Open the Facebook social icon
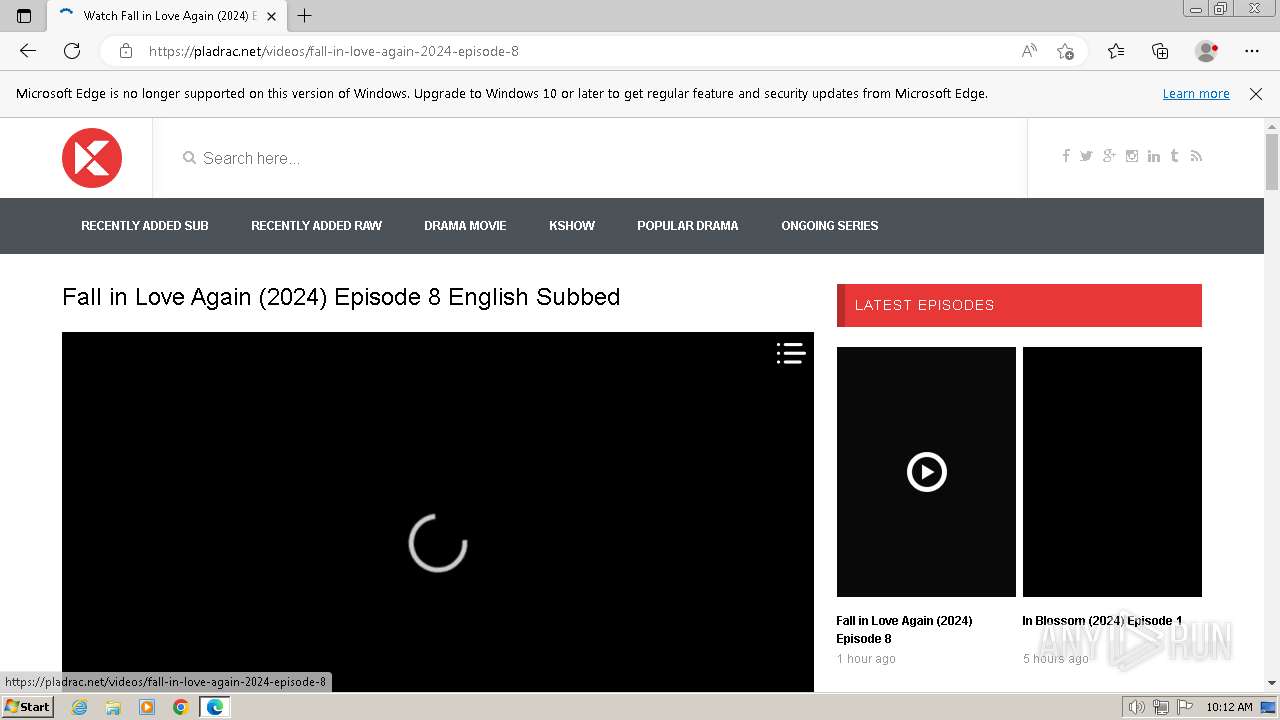This screenshot has width=1280, height=720. point(1066,156)
